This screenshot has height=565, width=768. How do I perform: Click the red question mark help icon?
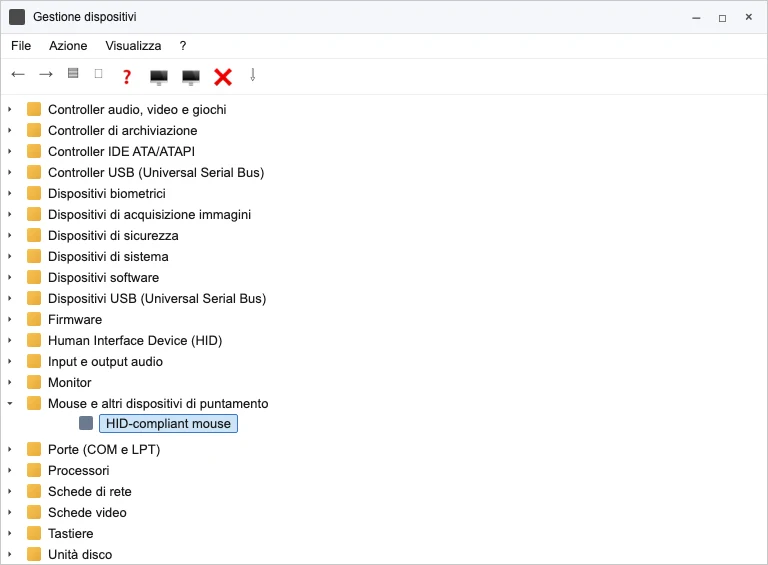click(x=127, y=76)
